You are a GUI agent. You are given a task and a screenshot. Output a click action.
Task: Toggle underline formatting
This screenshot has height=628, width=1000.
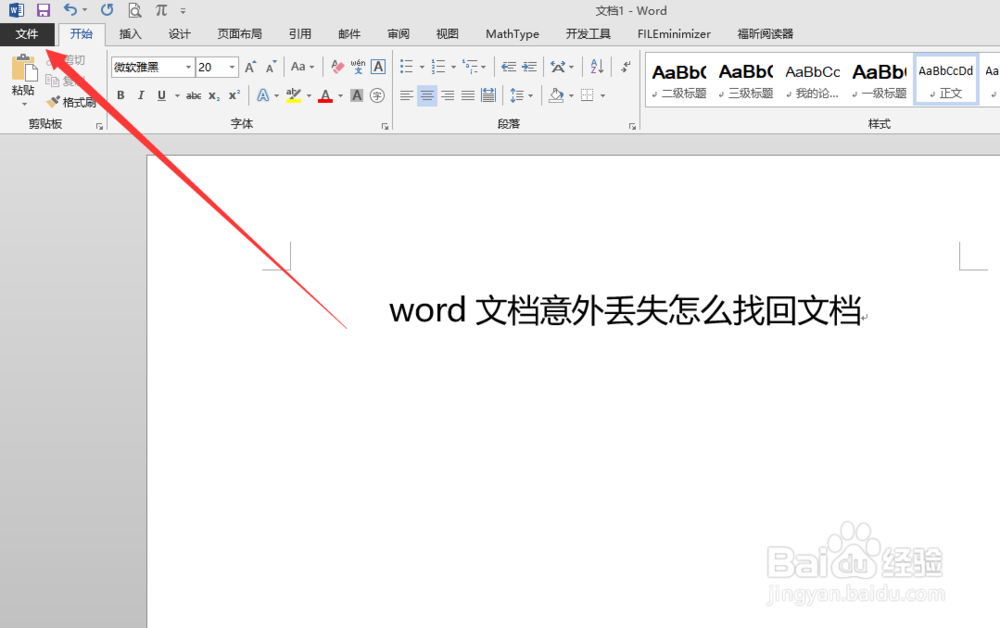[161, 95]
